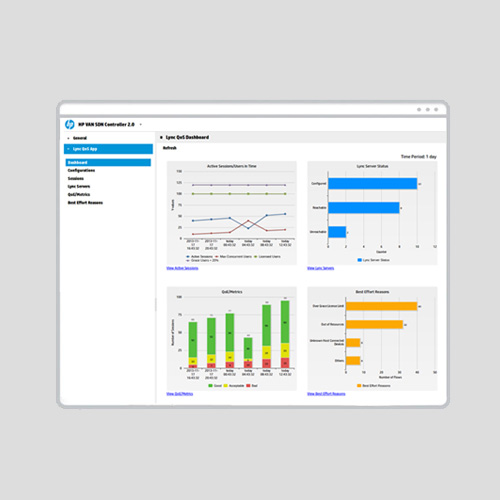Toggle Good legend entry in QoE chart
Image resolution: width=500 pixels, height=500 pixels.
click(215, 386)
